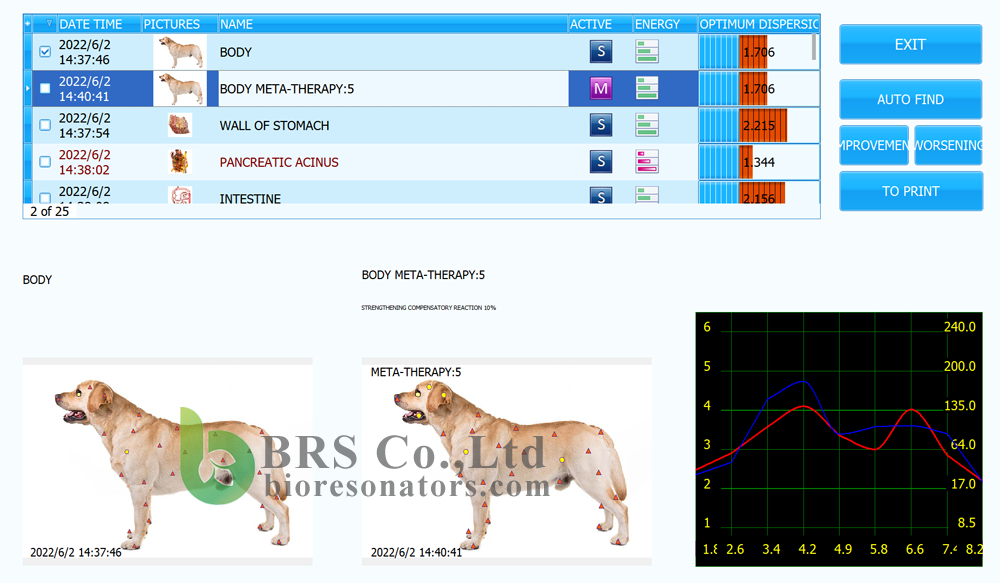Click the large META-THERAPY:5 dog image
Image resolution: width=1000 pixels, height=583 pixels.
point(506,462)
